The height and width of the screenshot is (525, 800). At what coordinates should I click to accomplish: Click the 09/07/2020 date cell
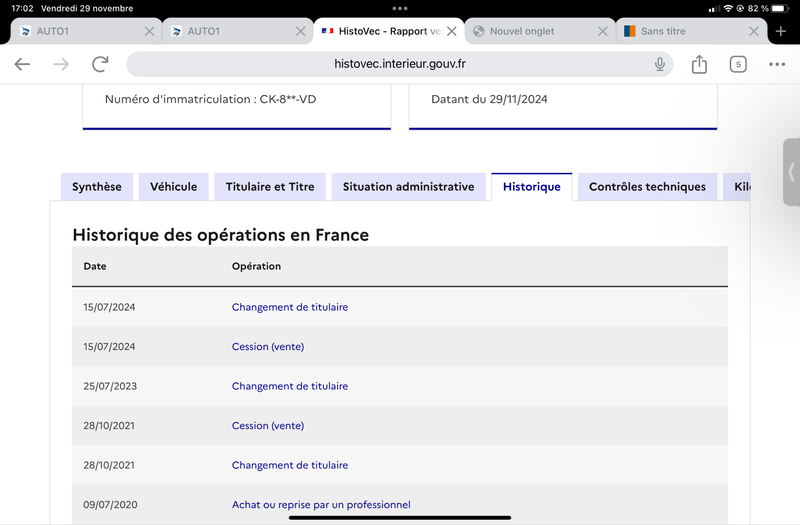click(x=110, y=505)
